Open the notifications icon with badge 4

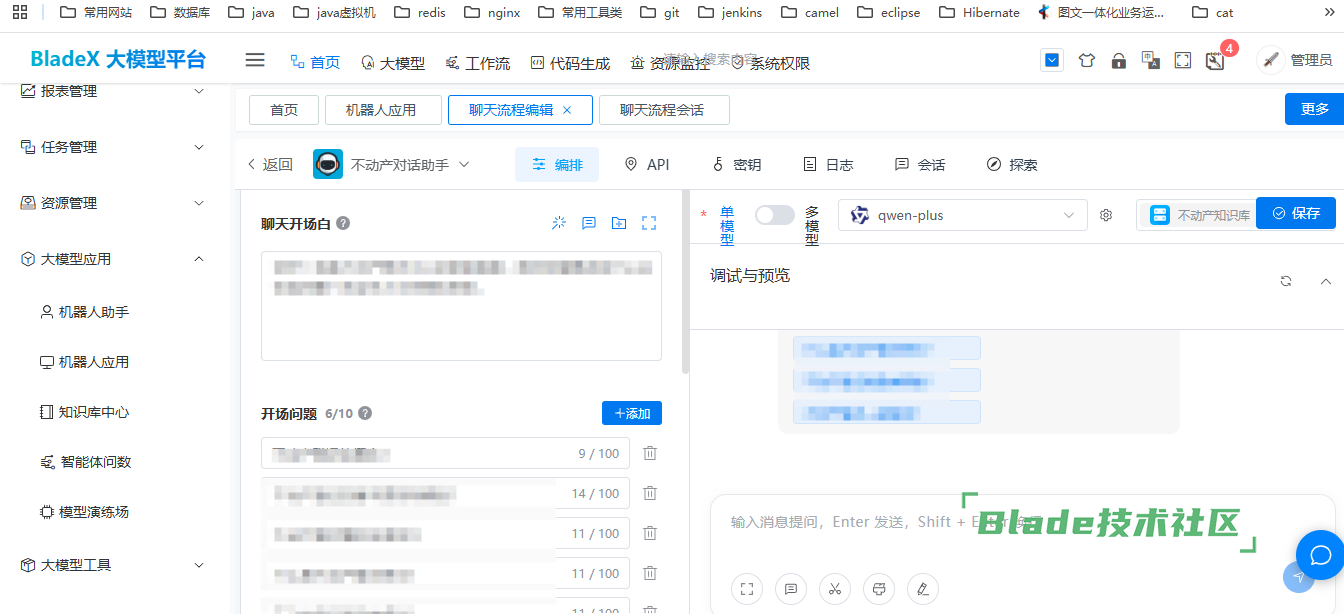click(x=1215, y=61)
